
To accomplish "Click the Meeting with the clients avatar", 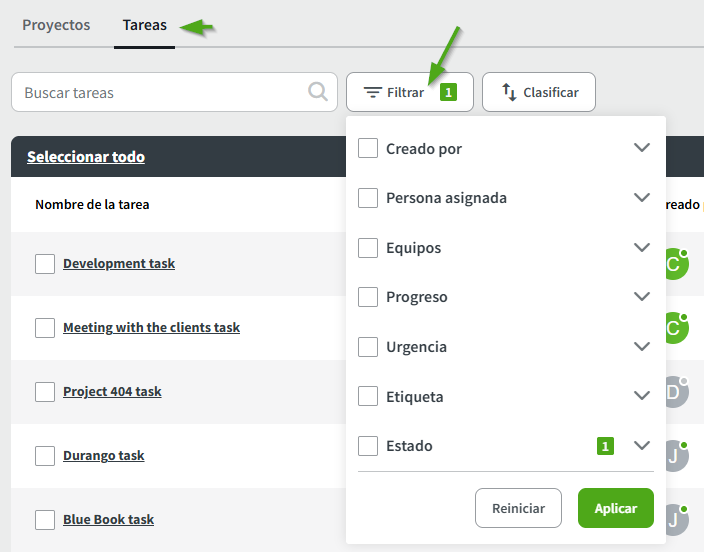I will click(x=675, y=328).
